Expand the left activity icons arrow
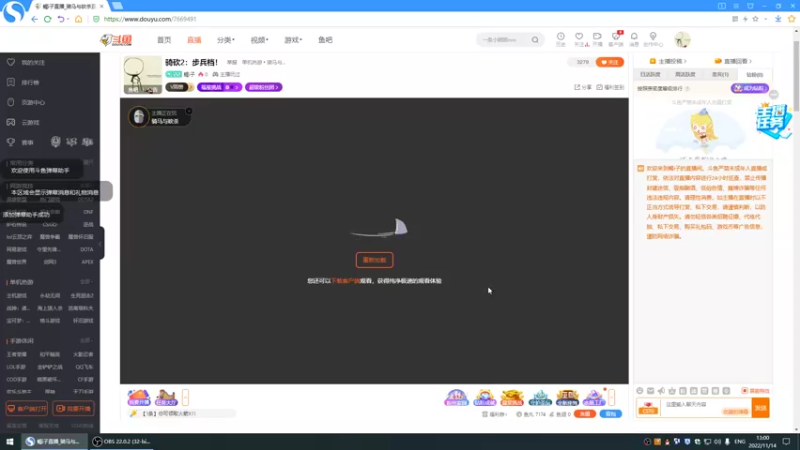 tap(185, 397)
